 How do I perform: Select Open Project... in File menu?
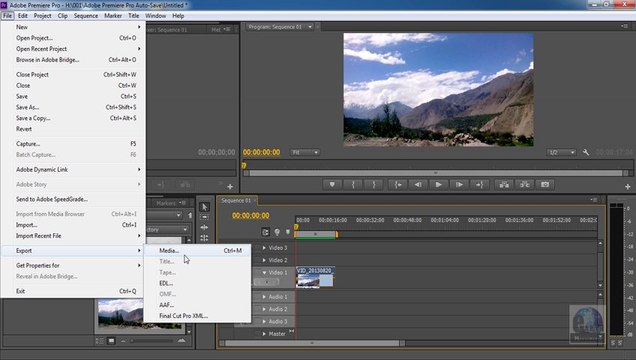(73, 38)
